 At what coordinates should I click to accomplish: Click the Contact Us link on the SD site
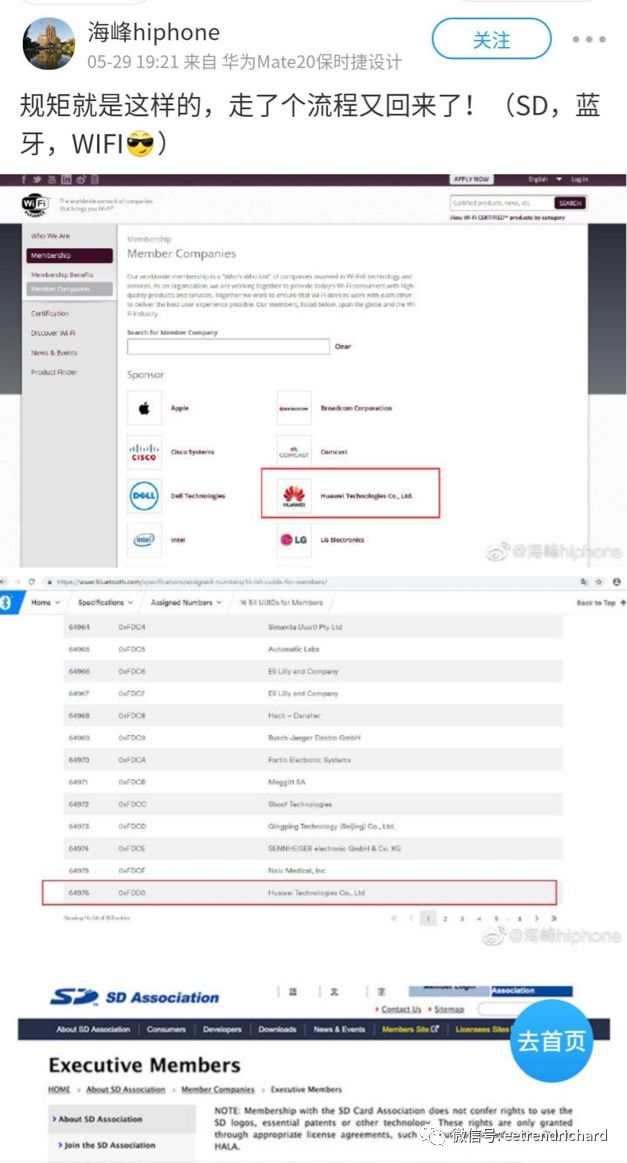pos(401,1009)
